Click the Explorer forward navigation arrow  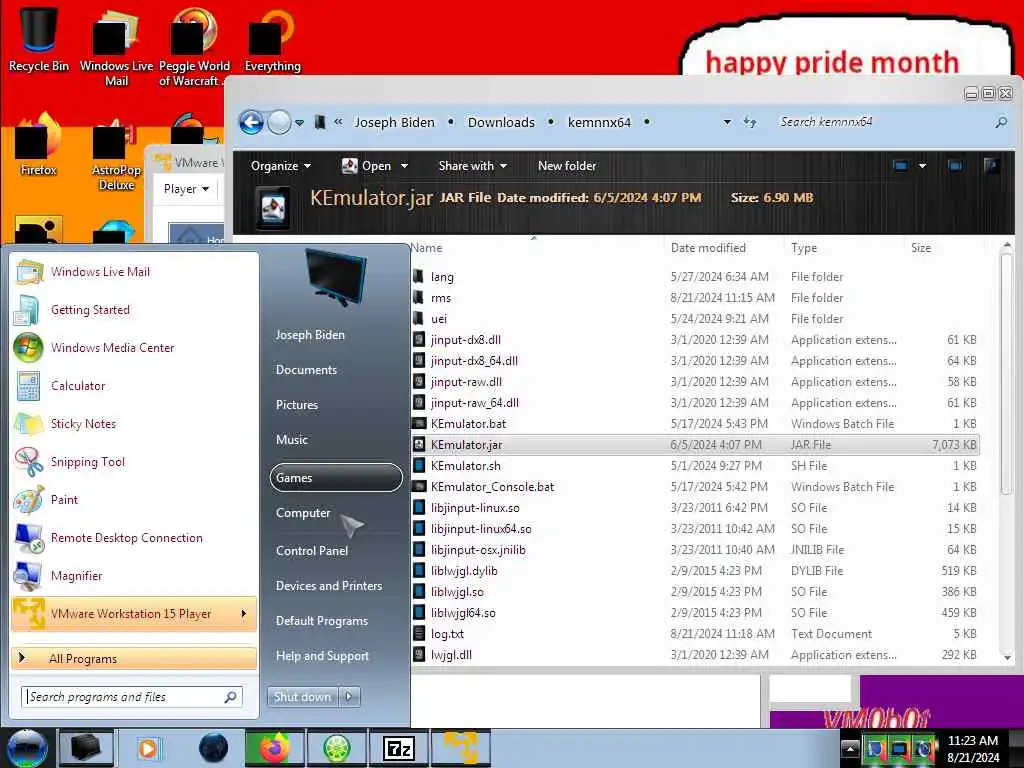click(280, 122)
